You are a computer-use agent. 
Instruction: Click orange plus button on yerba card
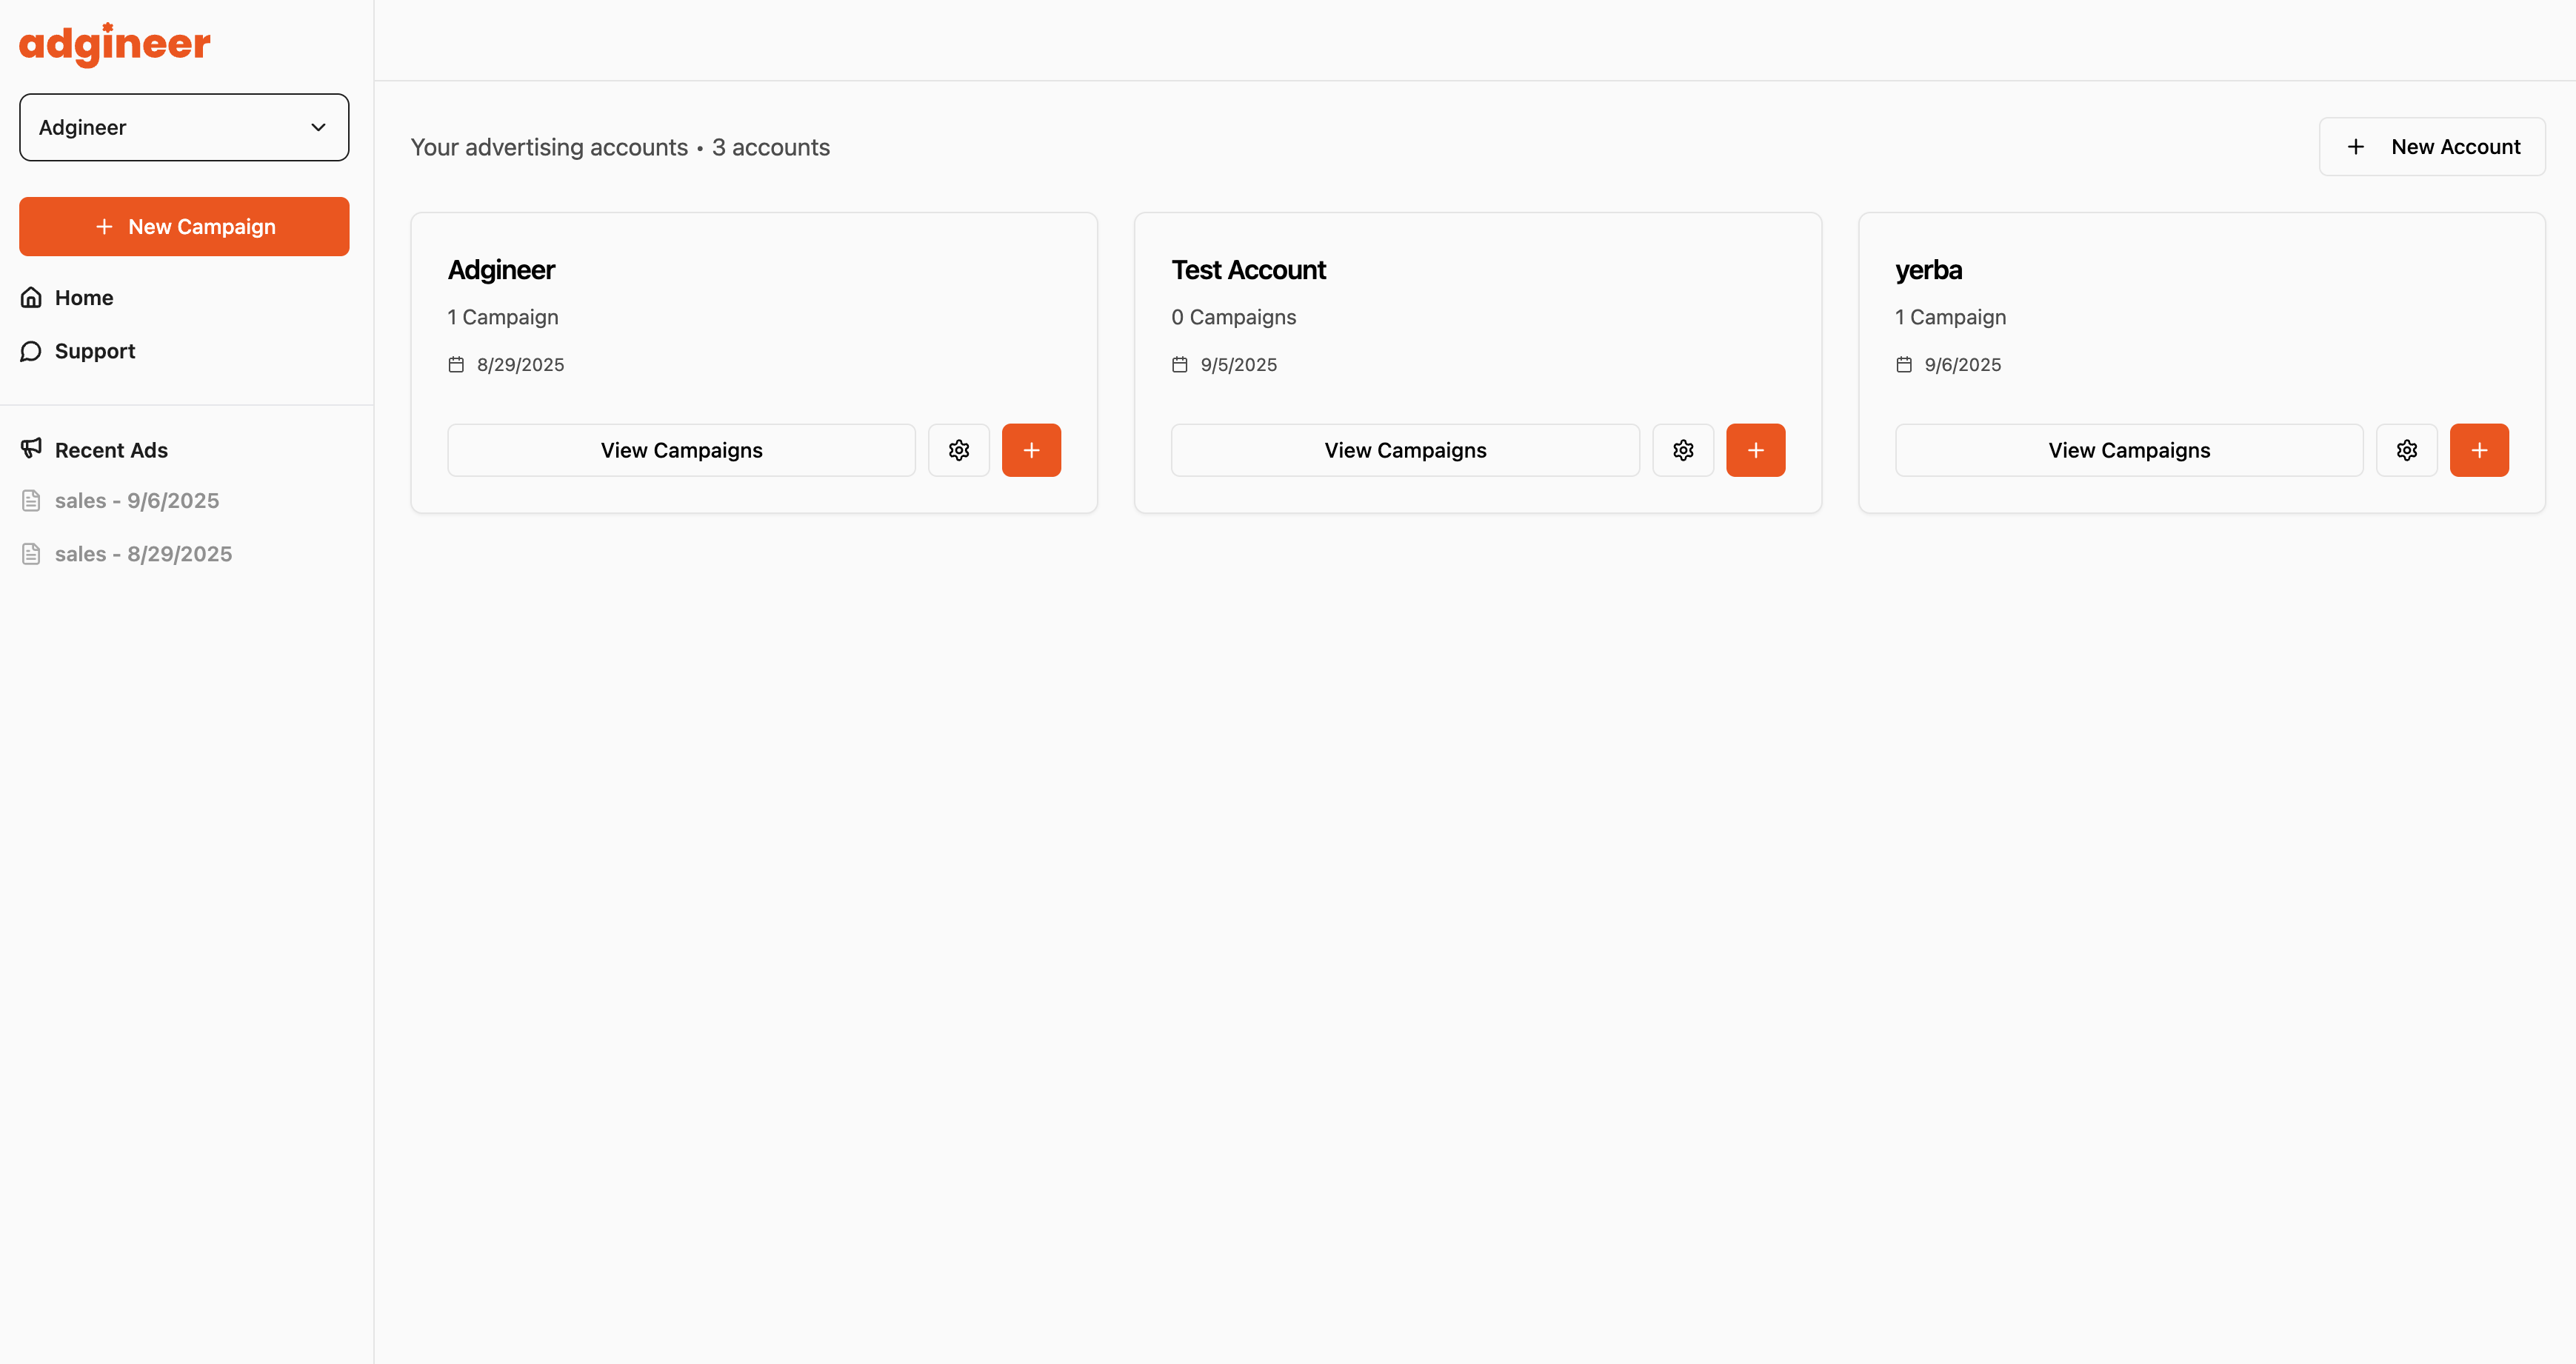2478,450
